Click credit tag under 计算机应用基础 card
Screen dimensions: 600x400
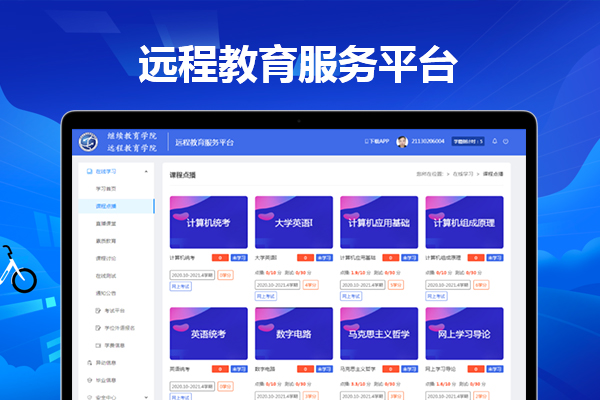tap(396, 285)
